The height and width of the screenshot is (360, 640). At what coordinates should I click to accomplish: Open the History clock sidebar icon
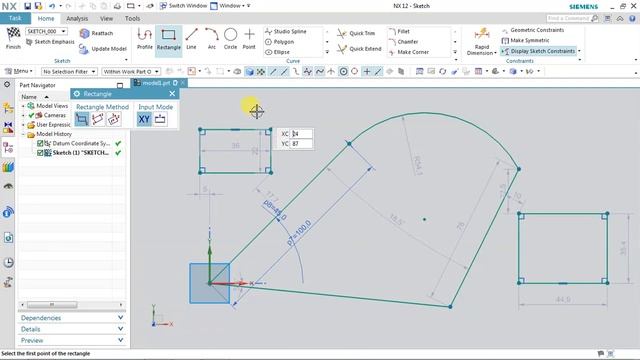pyautogui.click(x=8, y=262)
